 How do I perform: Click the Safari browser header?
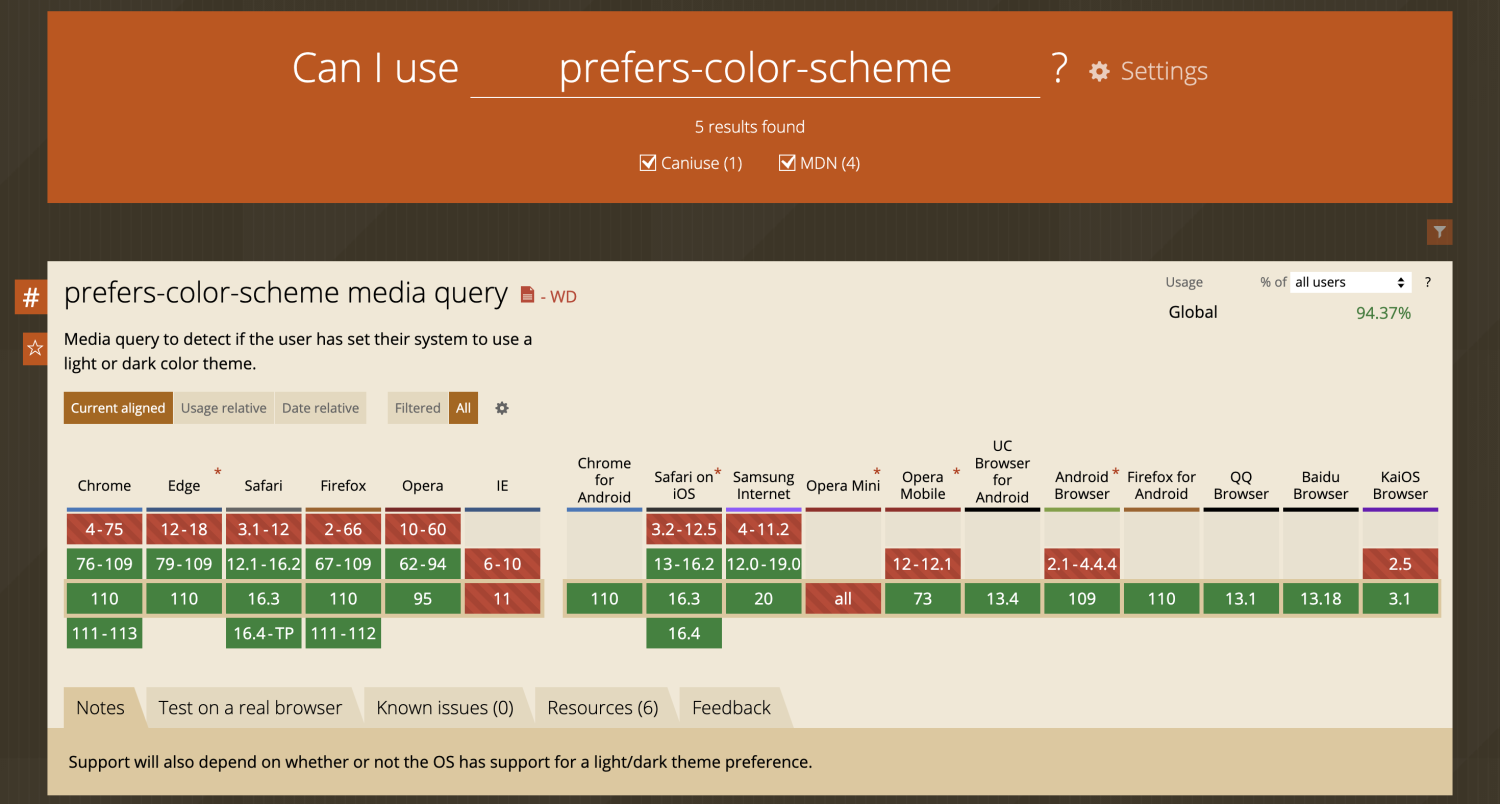click(x=264, y=486)
